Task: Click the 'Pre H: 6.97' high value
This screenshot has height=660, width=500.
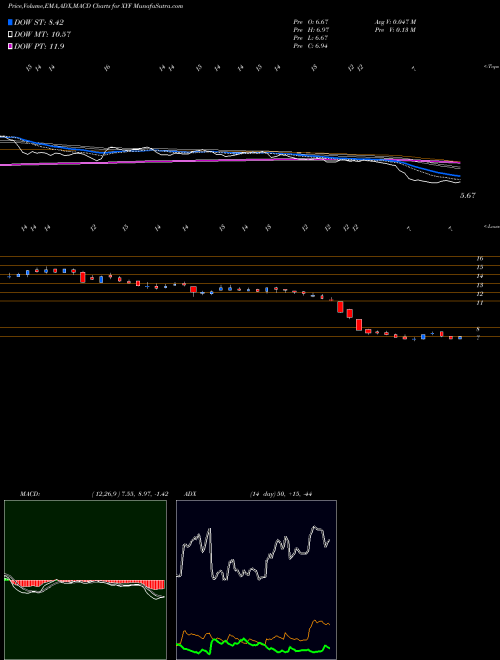Action: click(311, 30)
